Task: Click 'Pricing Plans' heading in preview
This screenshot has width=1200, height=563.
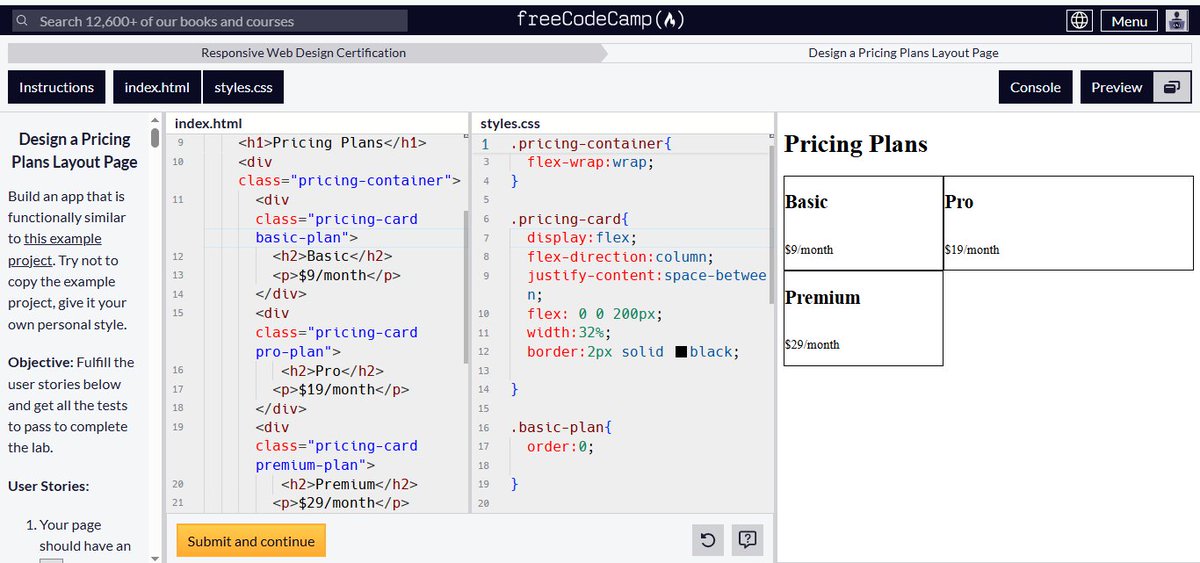Action: pos(856,144)
